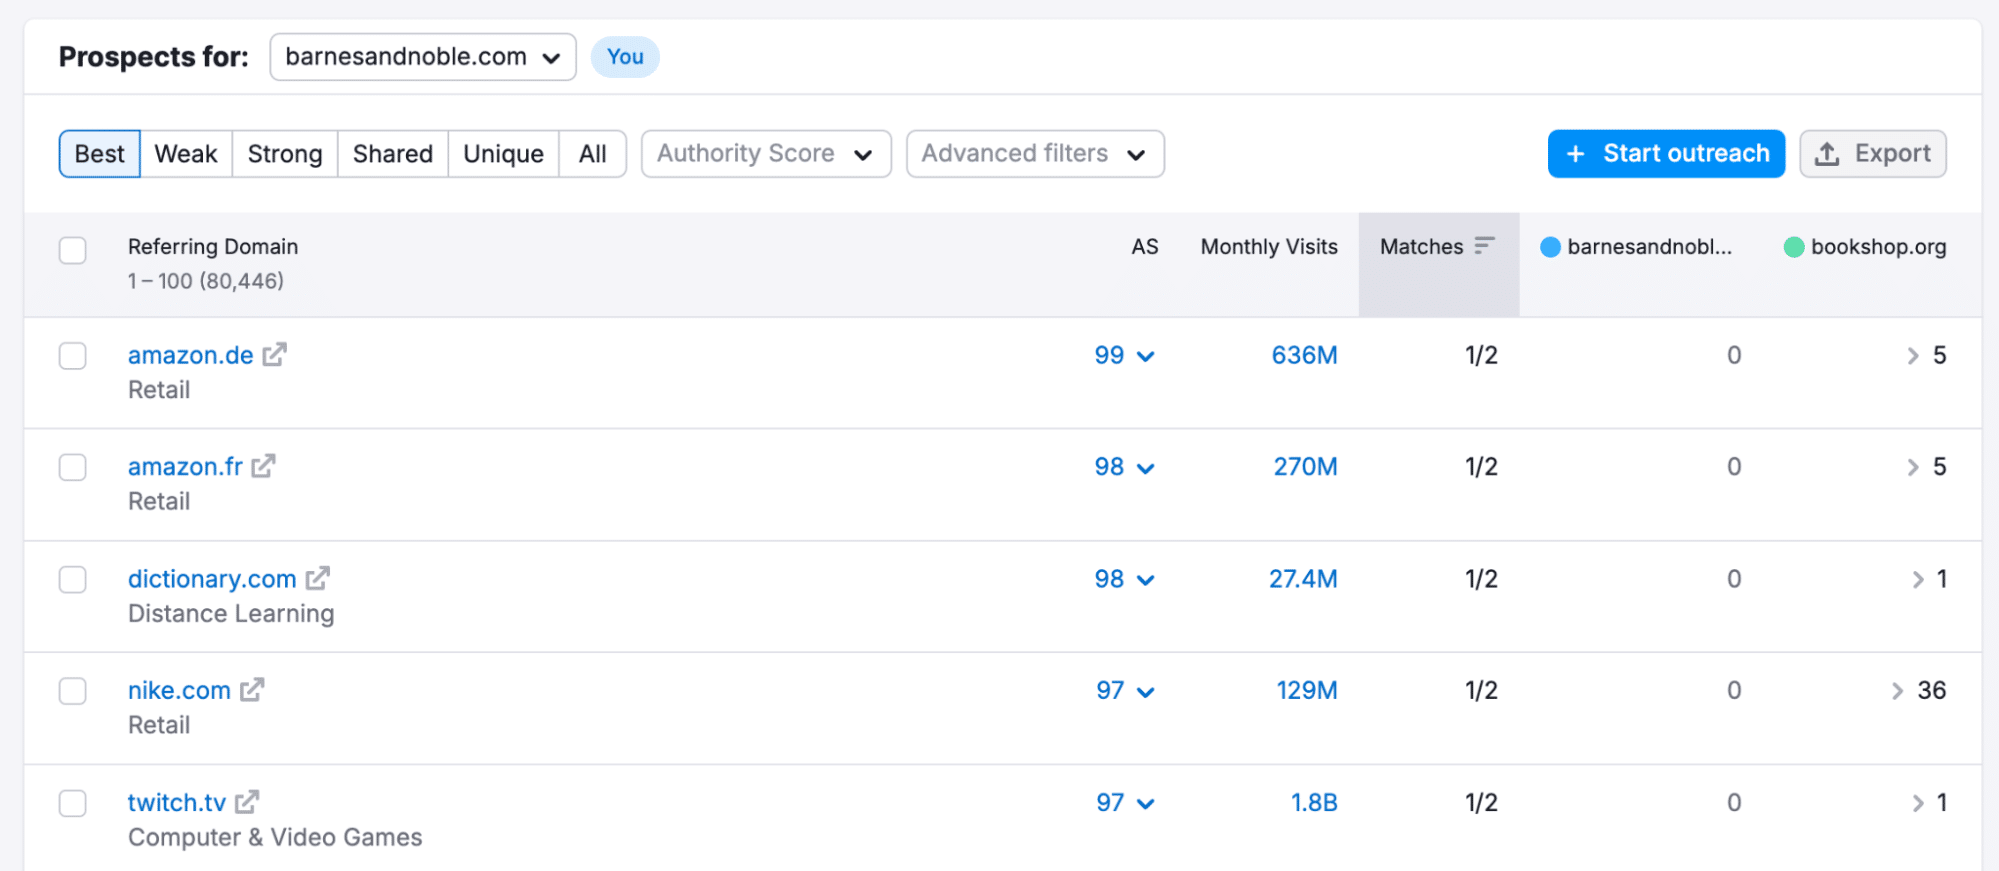Click the 1.8B monthly visits value
The image size is (1999, 871).
1314,803
